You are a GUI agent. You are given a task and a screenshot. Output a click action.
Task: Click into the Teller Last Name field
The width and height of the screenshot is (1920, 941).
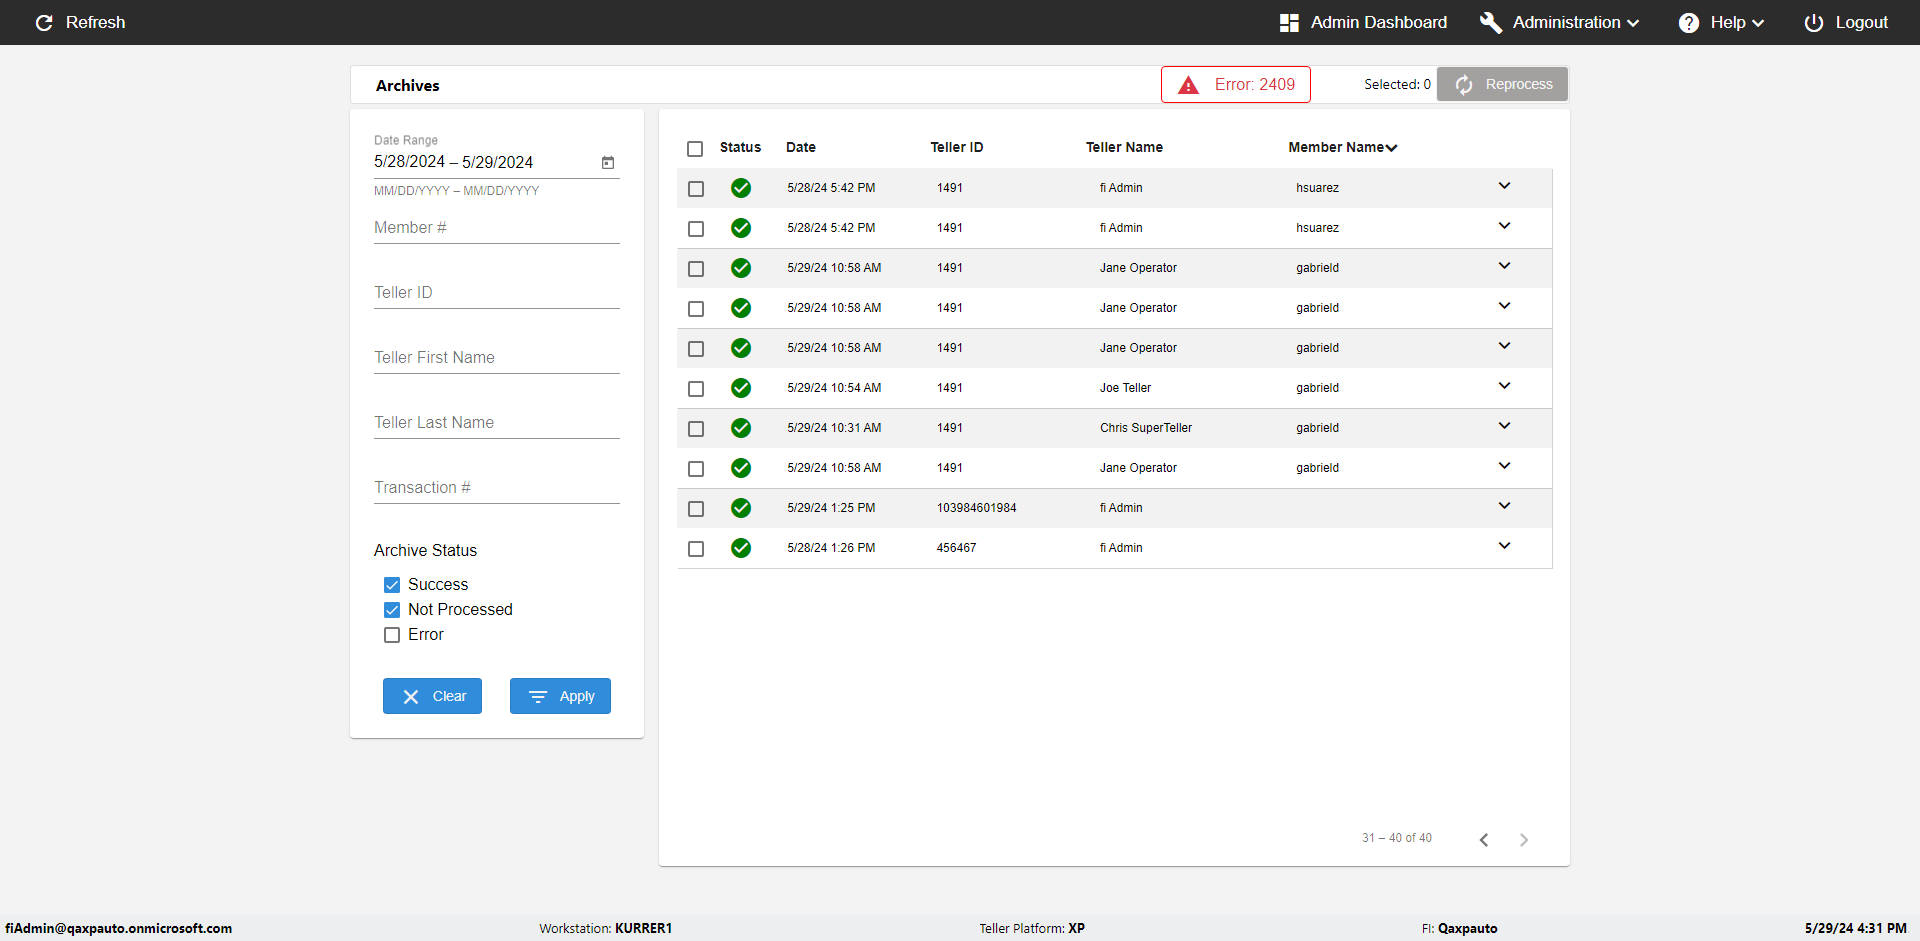tap(496, 423)
